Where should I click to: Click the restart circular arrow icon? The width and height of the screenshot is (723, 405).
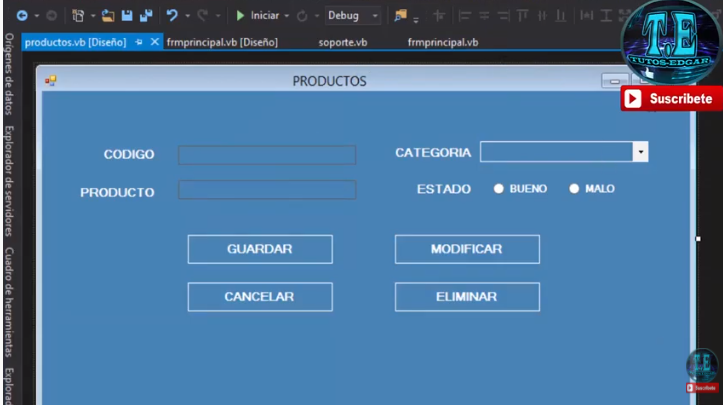click(302, 16)
